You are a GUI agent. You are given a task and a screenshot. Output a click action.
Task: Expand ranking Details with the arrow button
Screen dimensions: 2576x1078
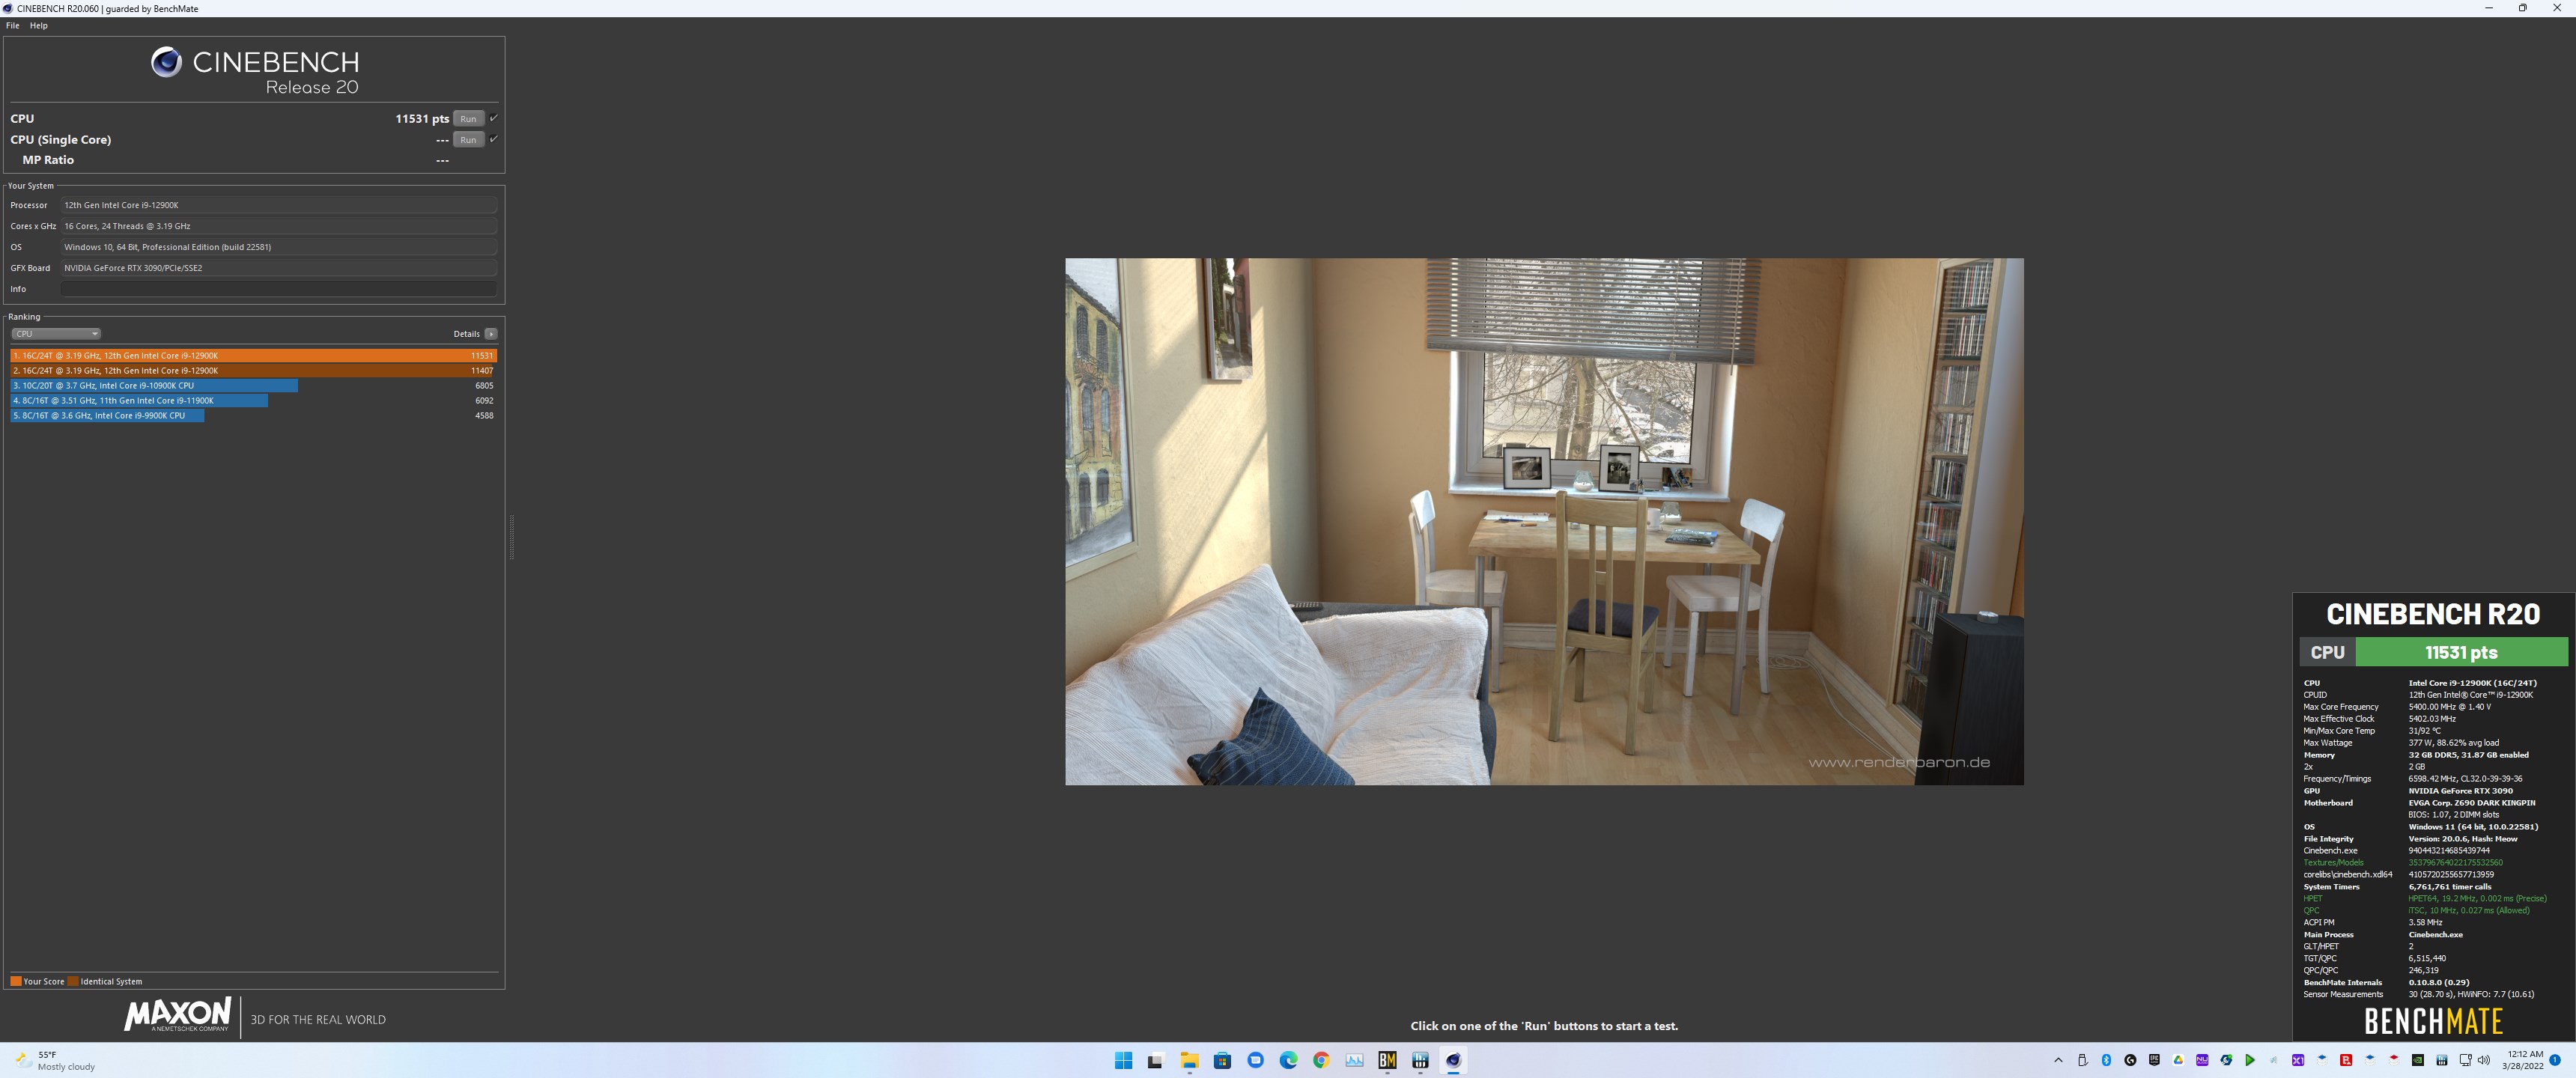click(x=491, y=333)
